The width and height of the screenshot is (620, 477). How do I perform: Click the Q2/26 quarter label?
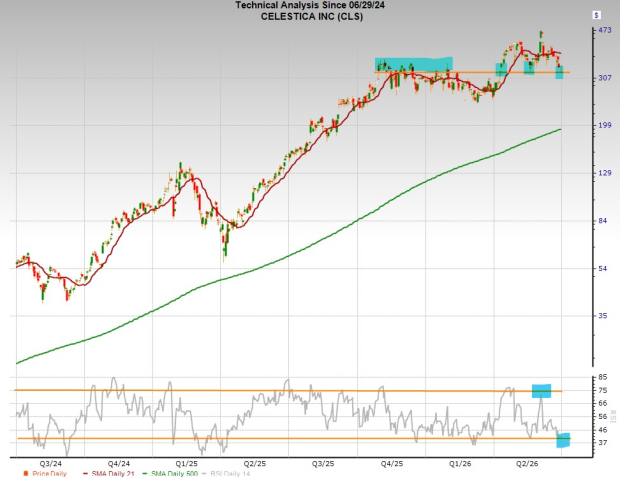[527, 464]
